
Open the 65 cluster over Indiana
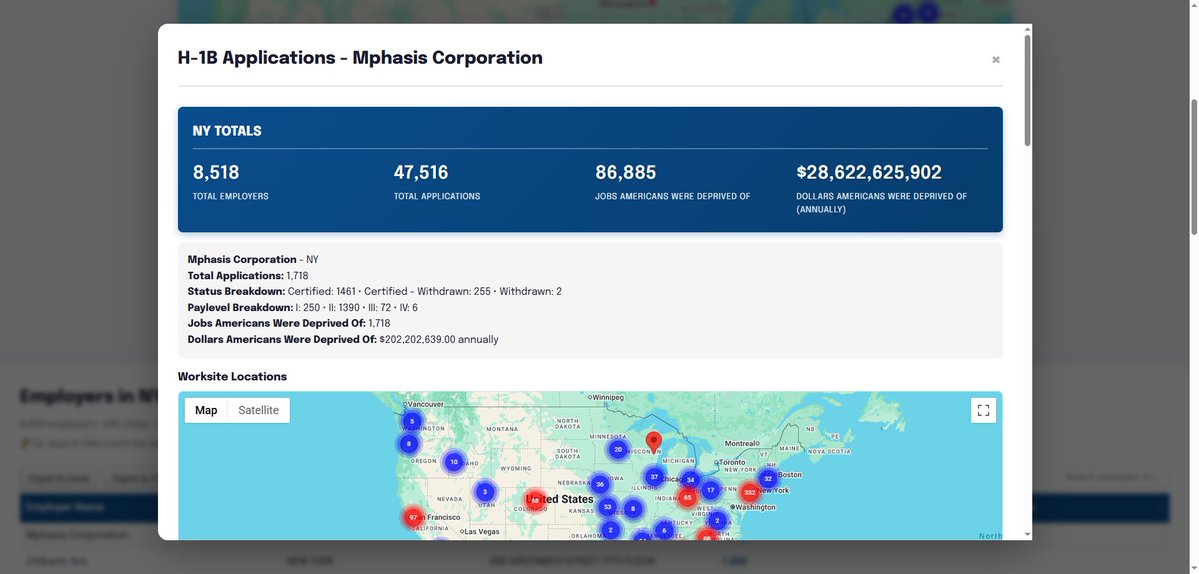click(687, 498)
